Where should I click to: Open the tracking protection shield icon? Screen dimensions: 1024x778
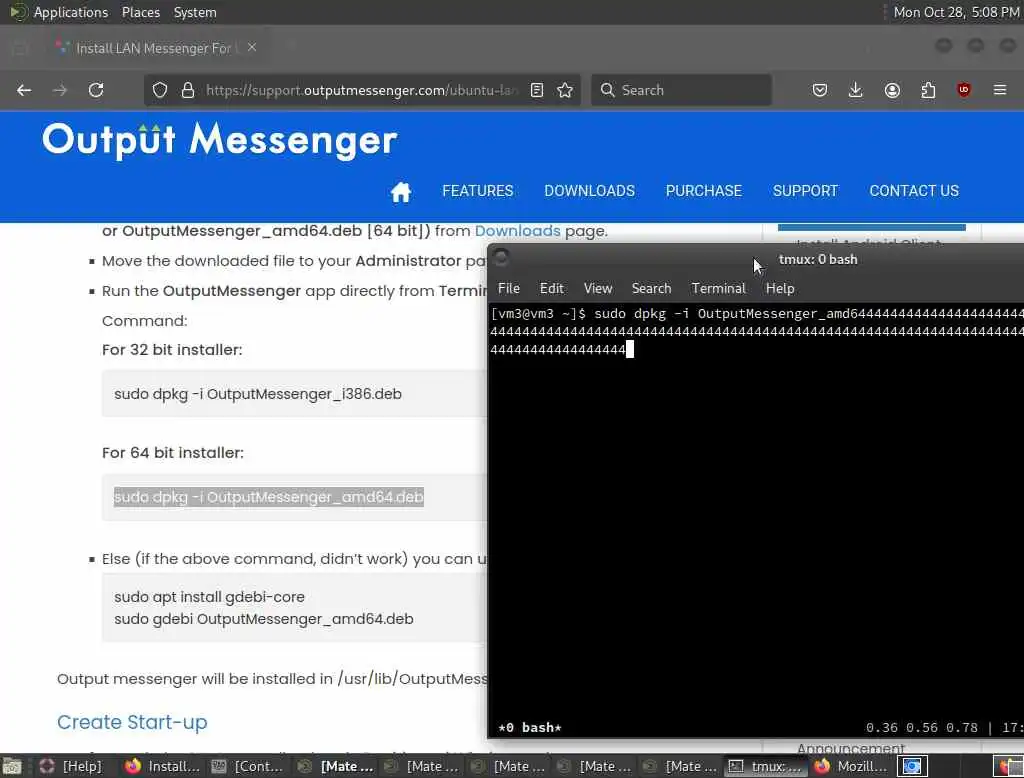tap(160, 90)
